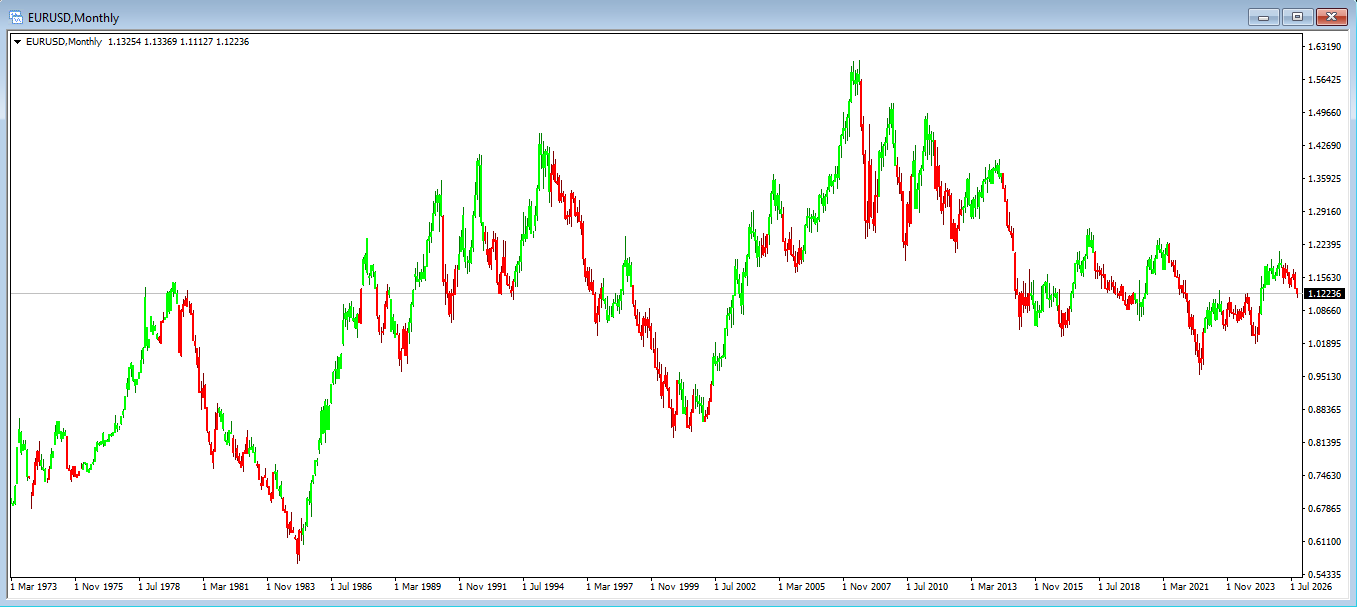Click price level 1.01895 on price axis

1324,344
